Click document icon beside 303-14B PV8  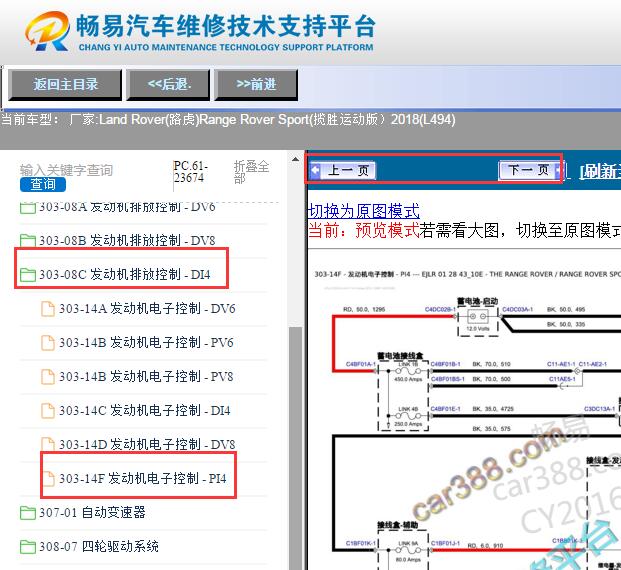pos(48,377)
